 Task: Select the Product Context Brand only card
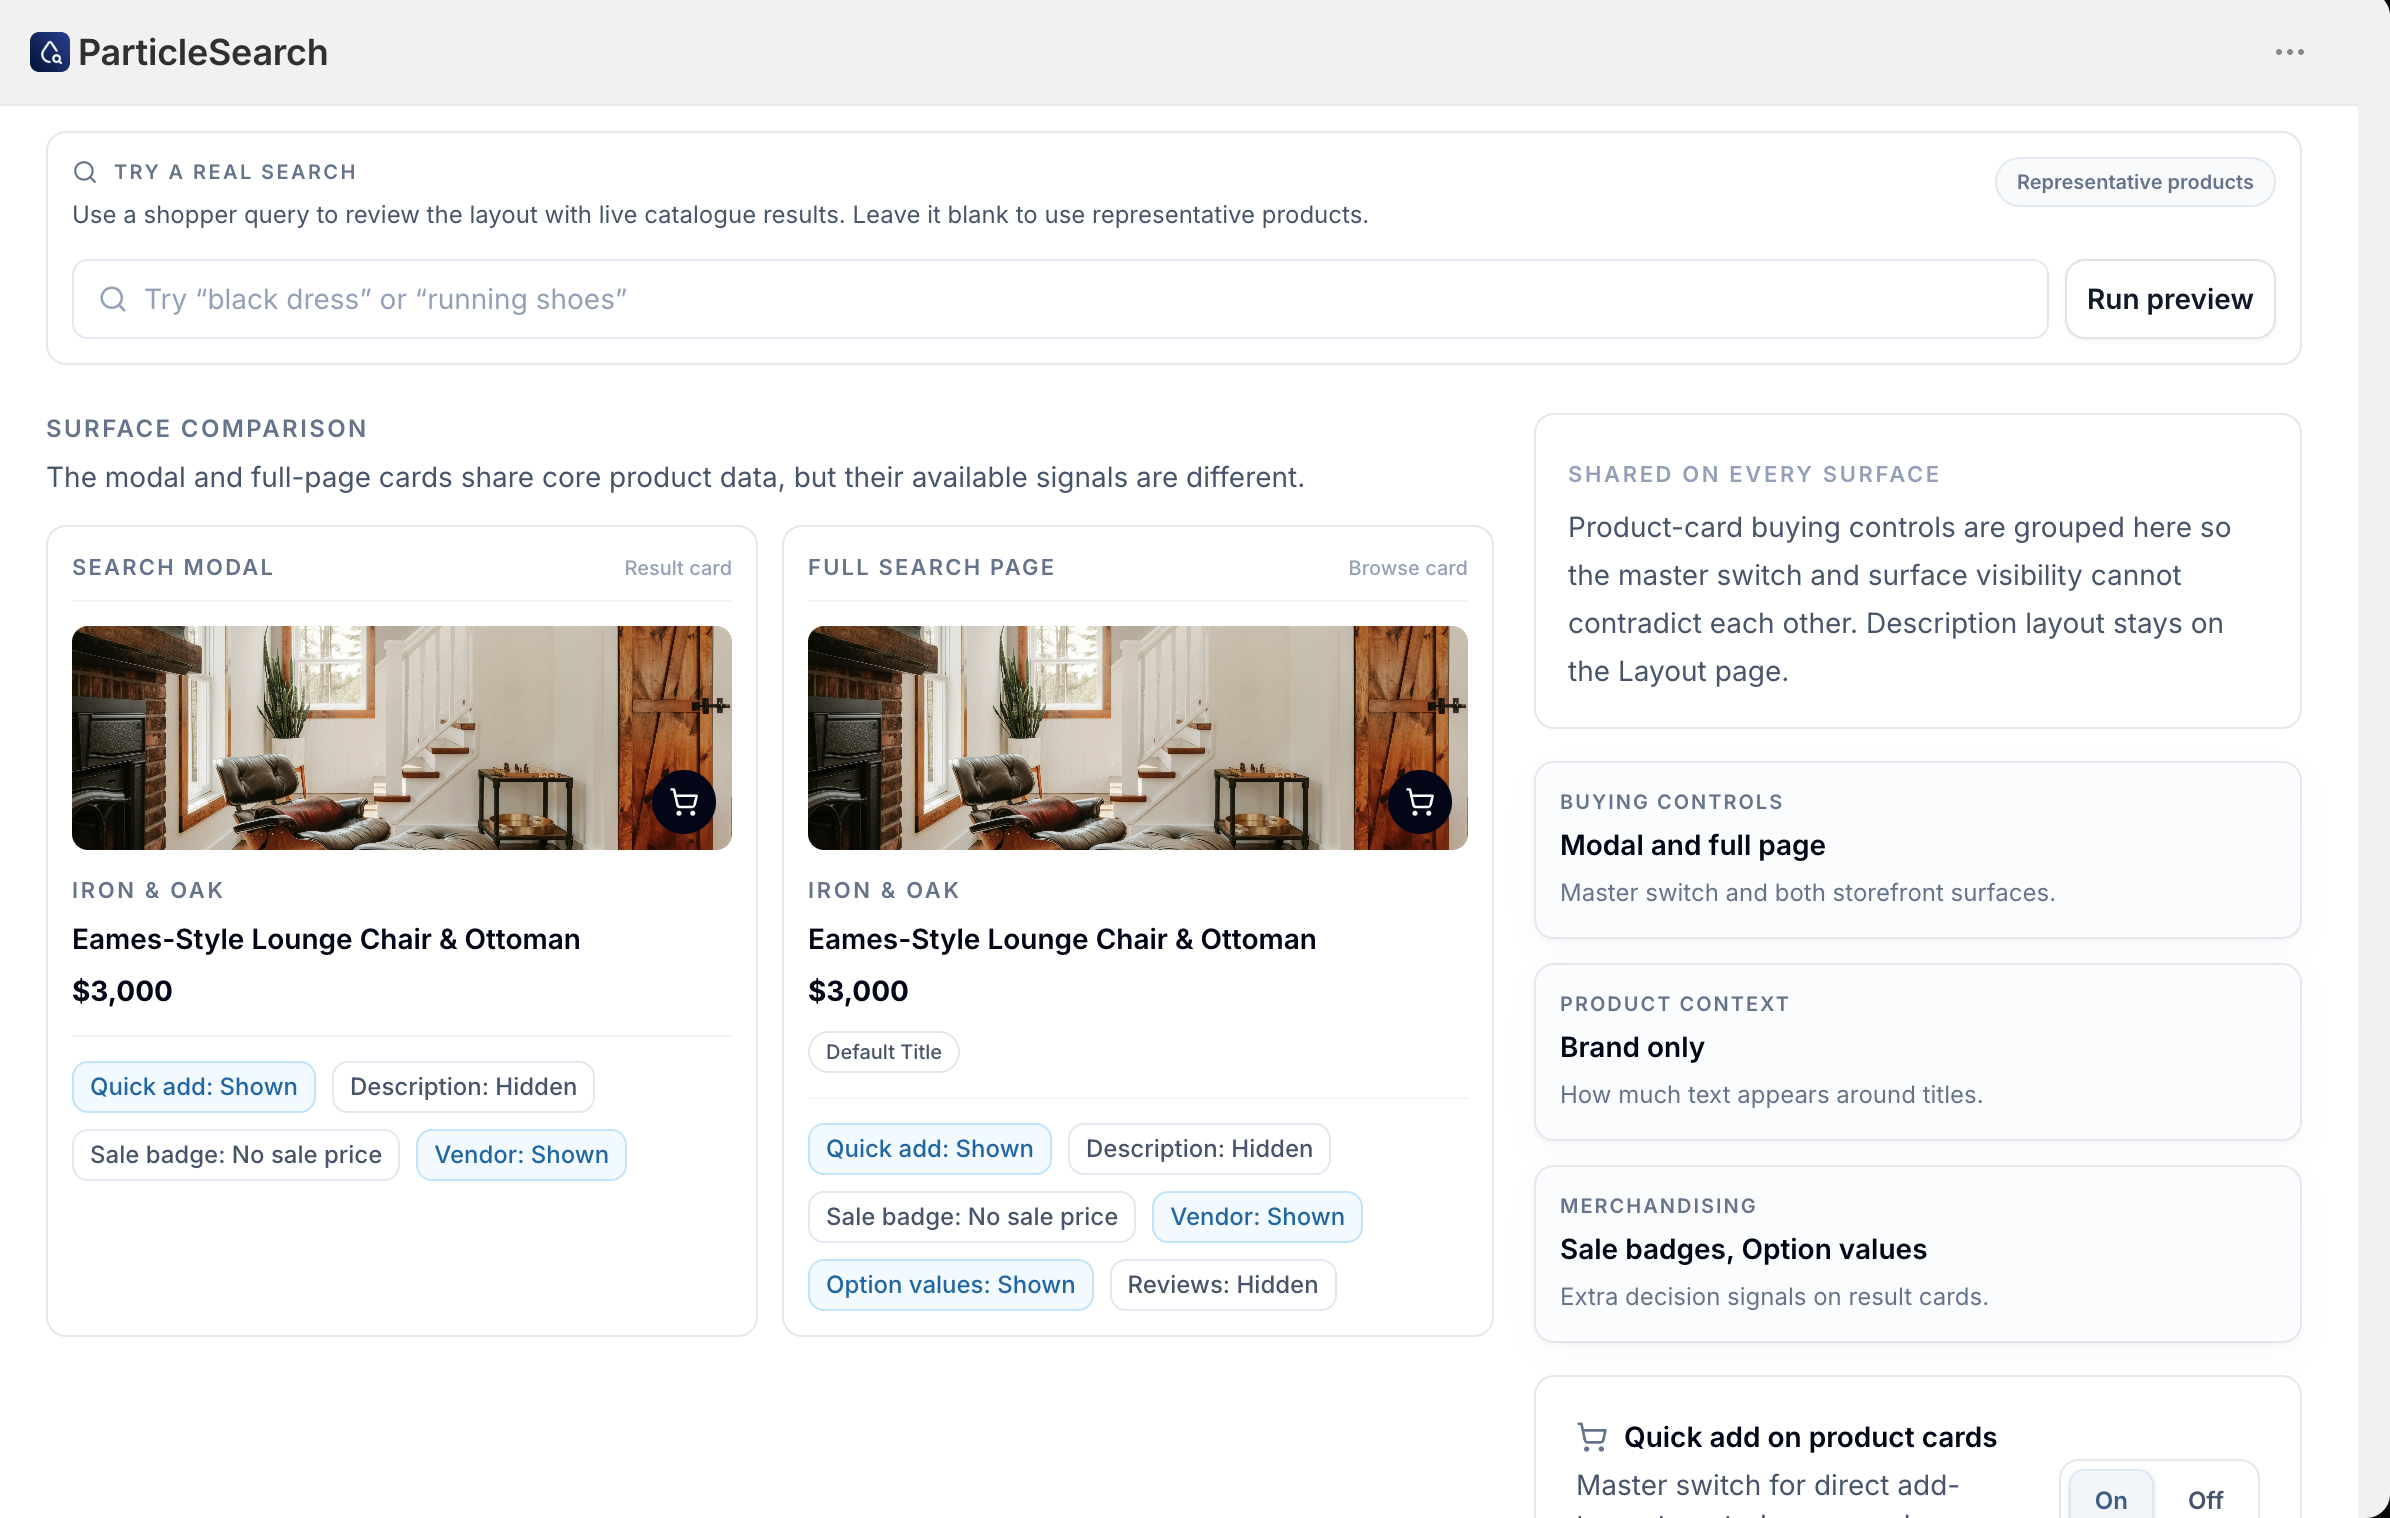click(x=1918, y=1052)
